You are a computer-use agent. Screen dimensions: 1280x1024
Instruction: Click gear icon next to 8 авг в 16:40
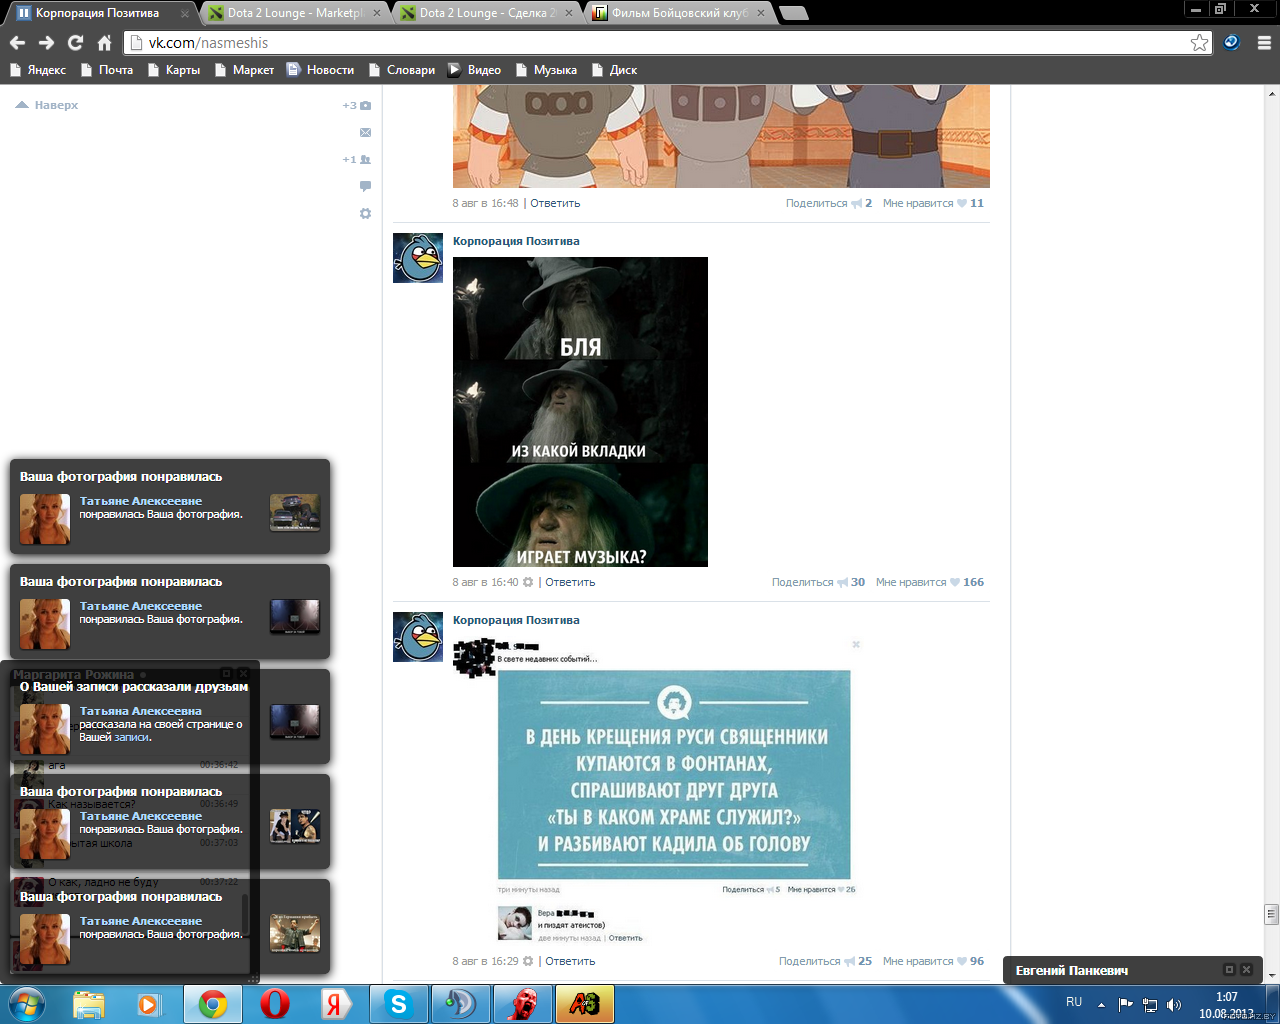click(x=528, y=582)
